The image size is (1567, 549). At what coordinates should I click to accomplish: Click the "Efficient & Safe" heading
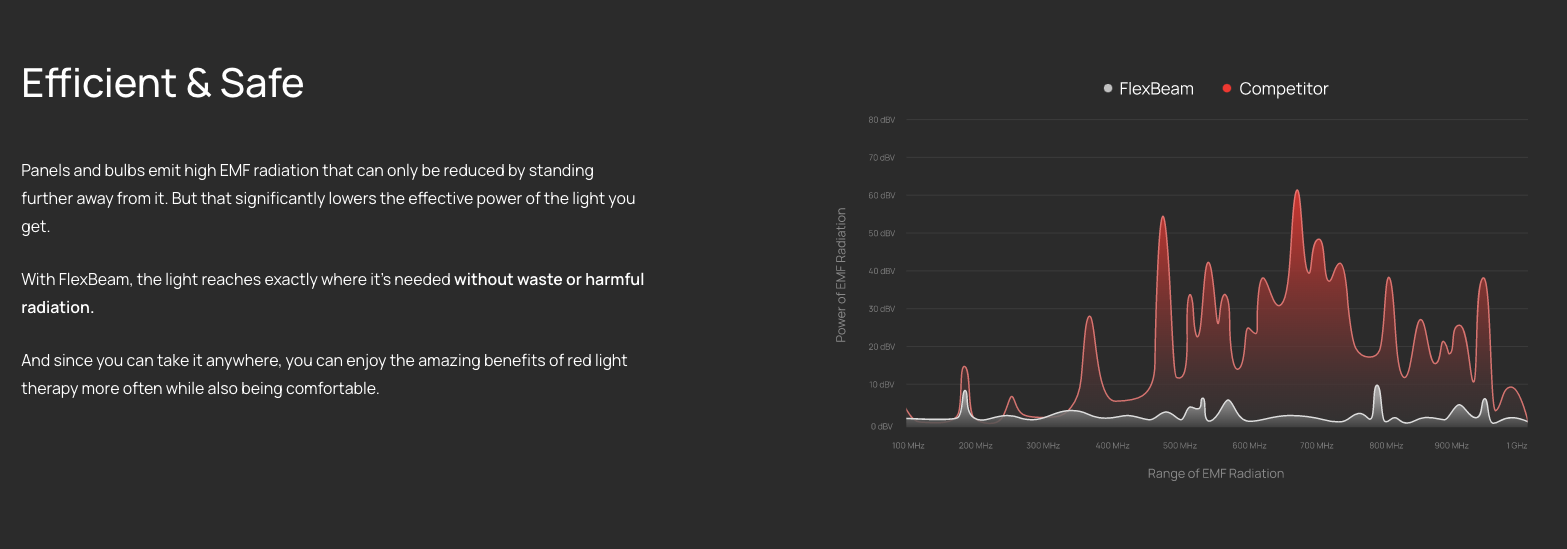[163, 83]
